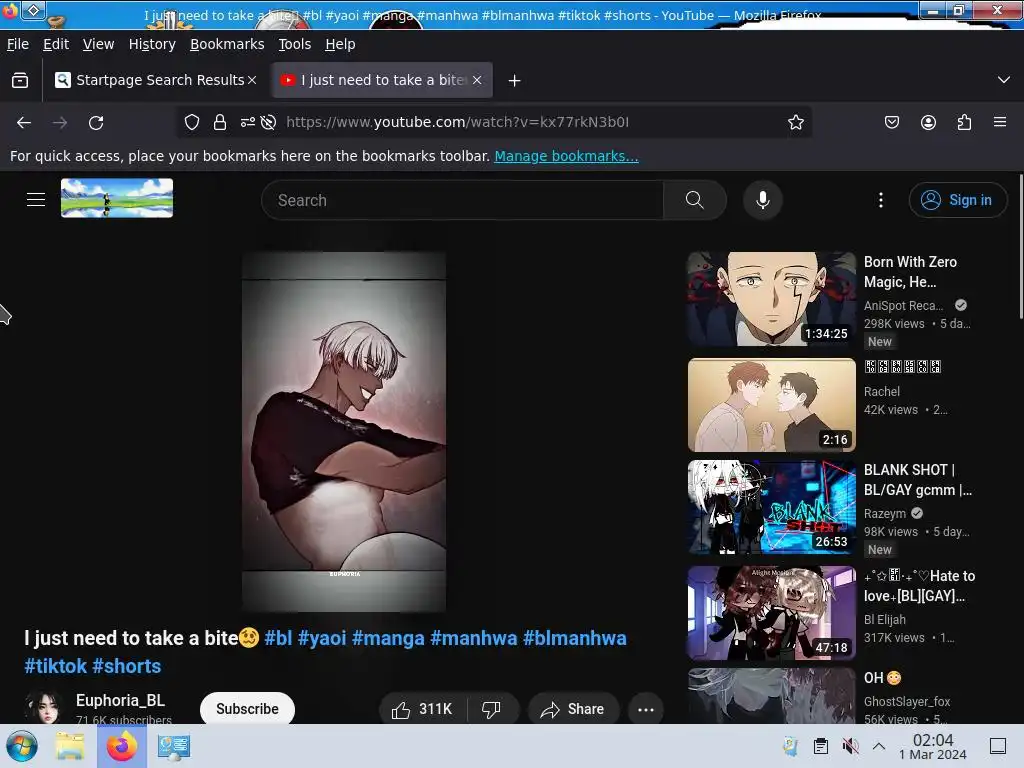Click the video player to play or pause
The height and width of the screenshot is (768, 1024).
[x=344, y=432]
